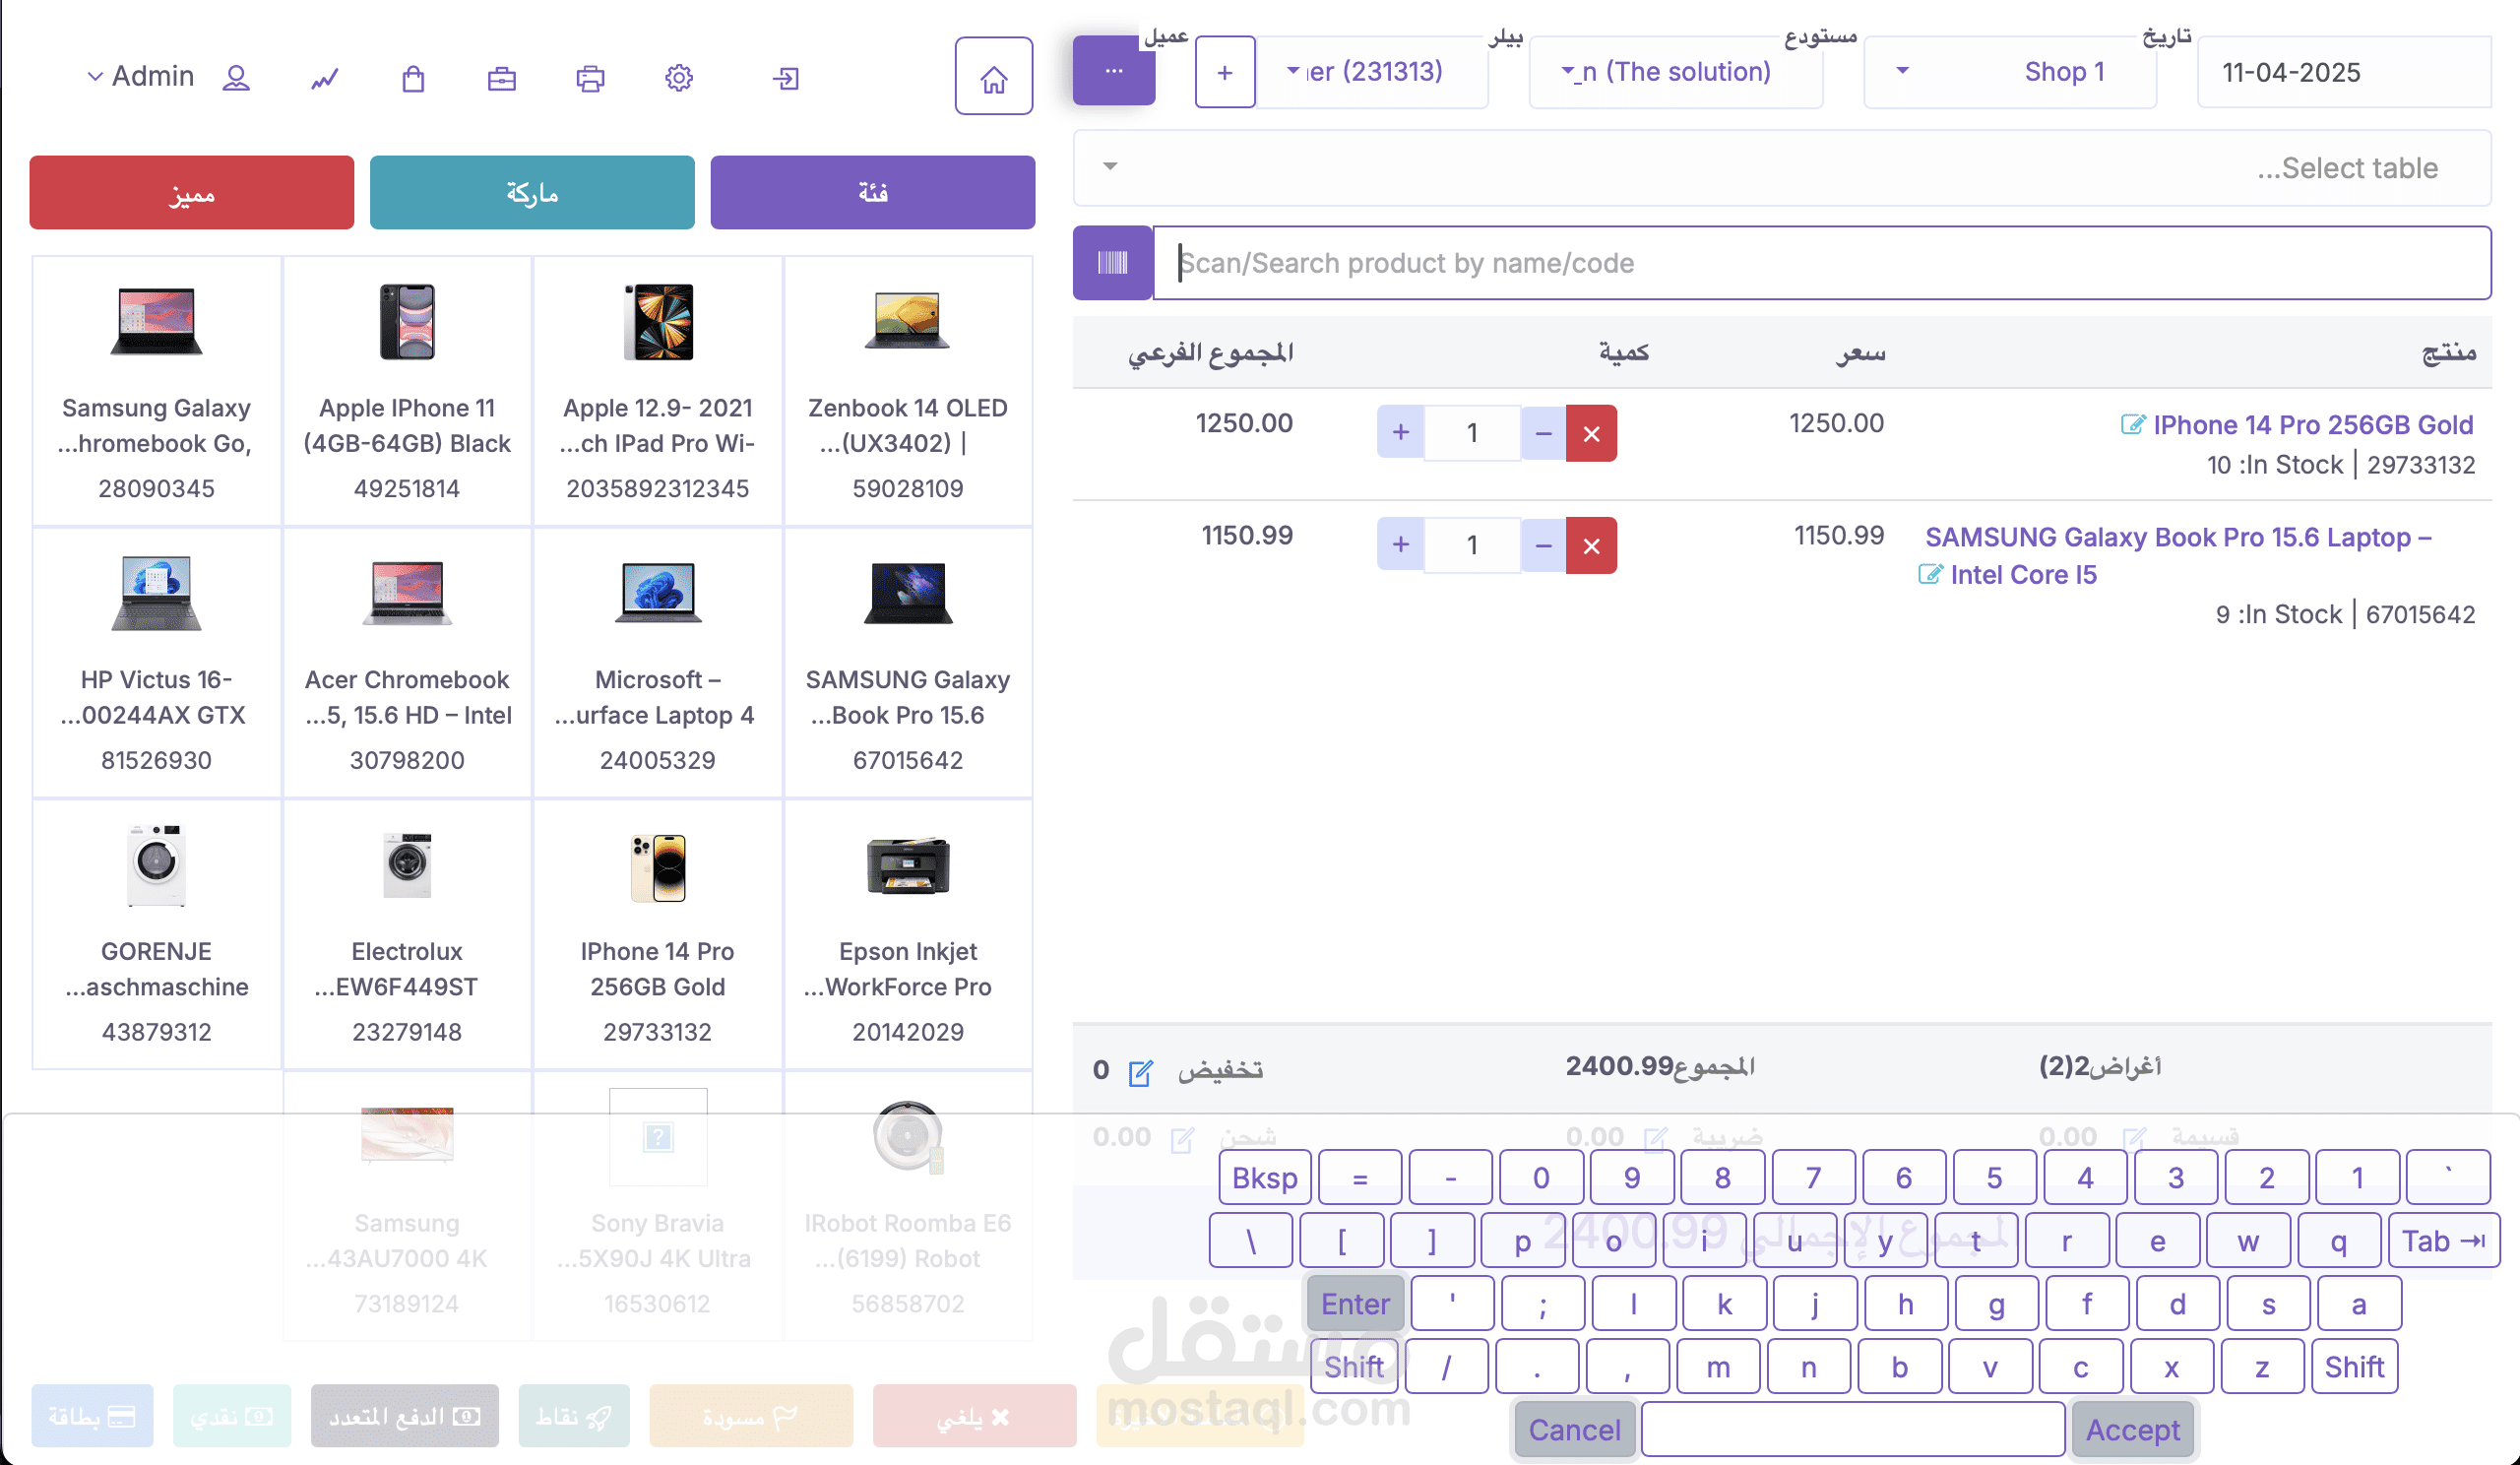Open the customer (231313) dropdown

[x=1371, y=72]
